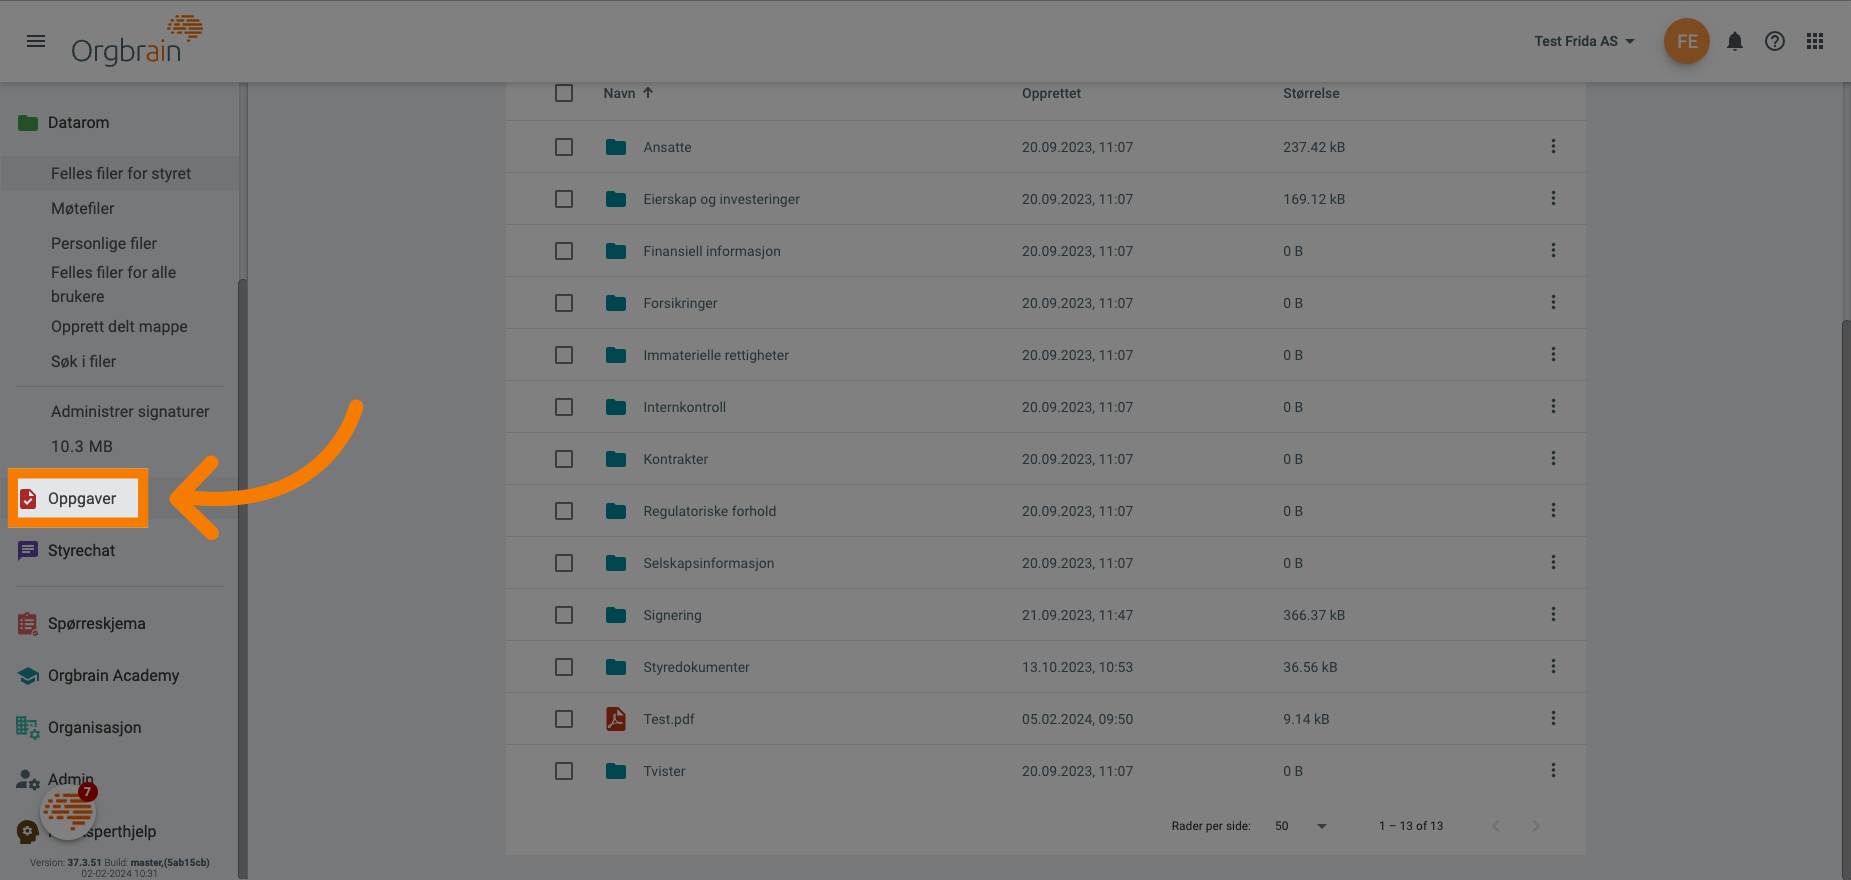Go to Styrechat in the sidebar
This screenshot has width=1851, height=880.
tap(80, 551)
